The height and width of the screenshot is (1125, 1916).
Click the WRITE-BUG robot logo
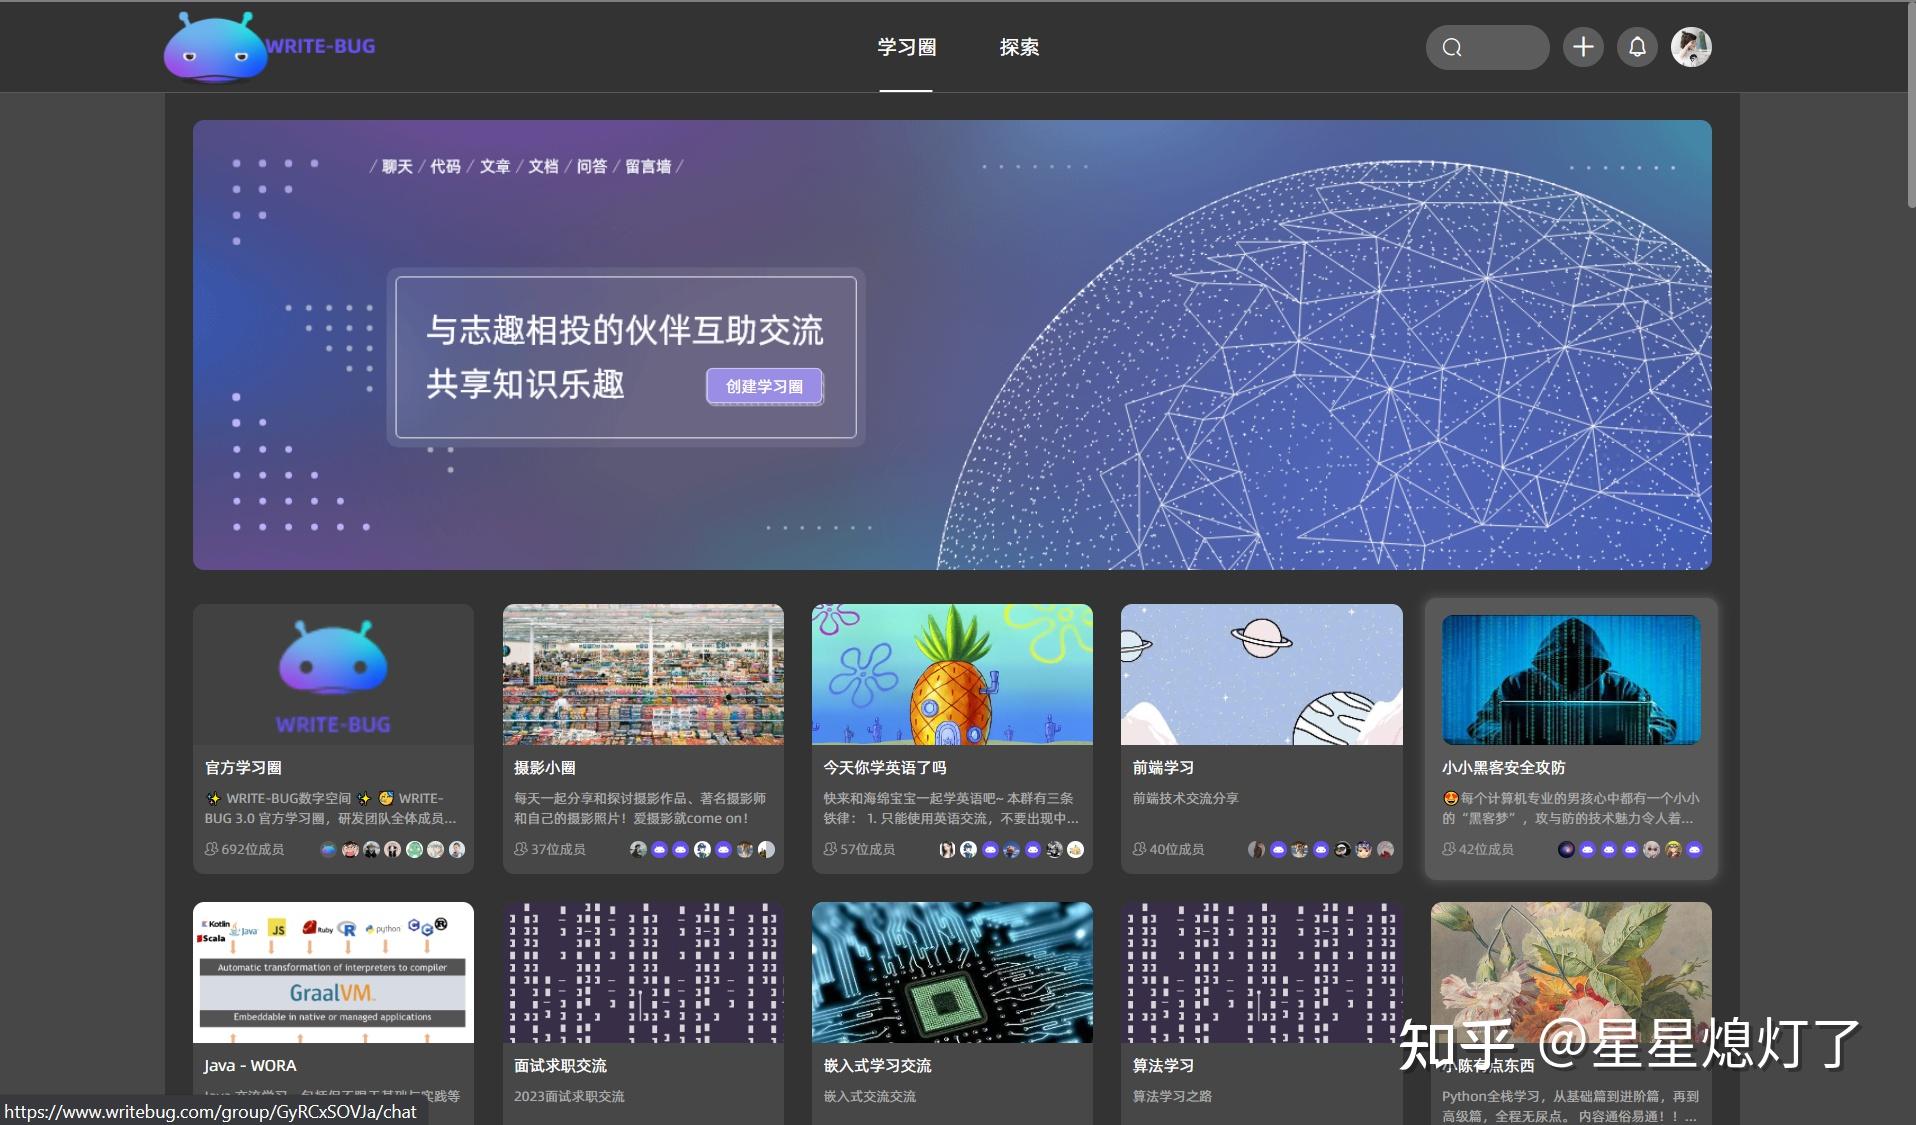pyautogui.click(x=213, y=46)
